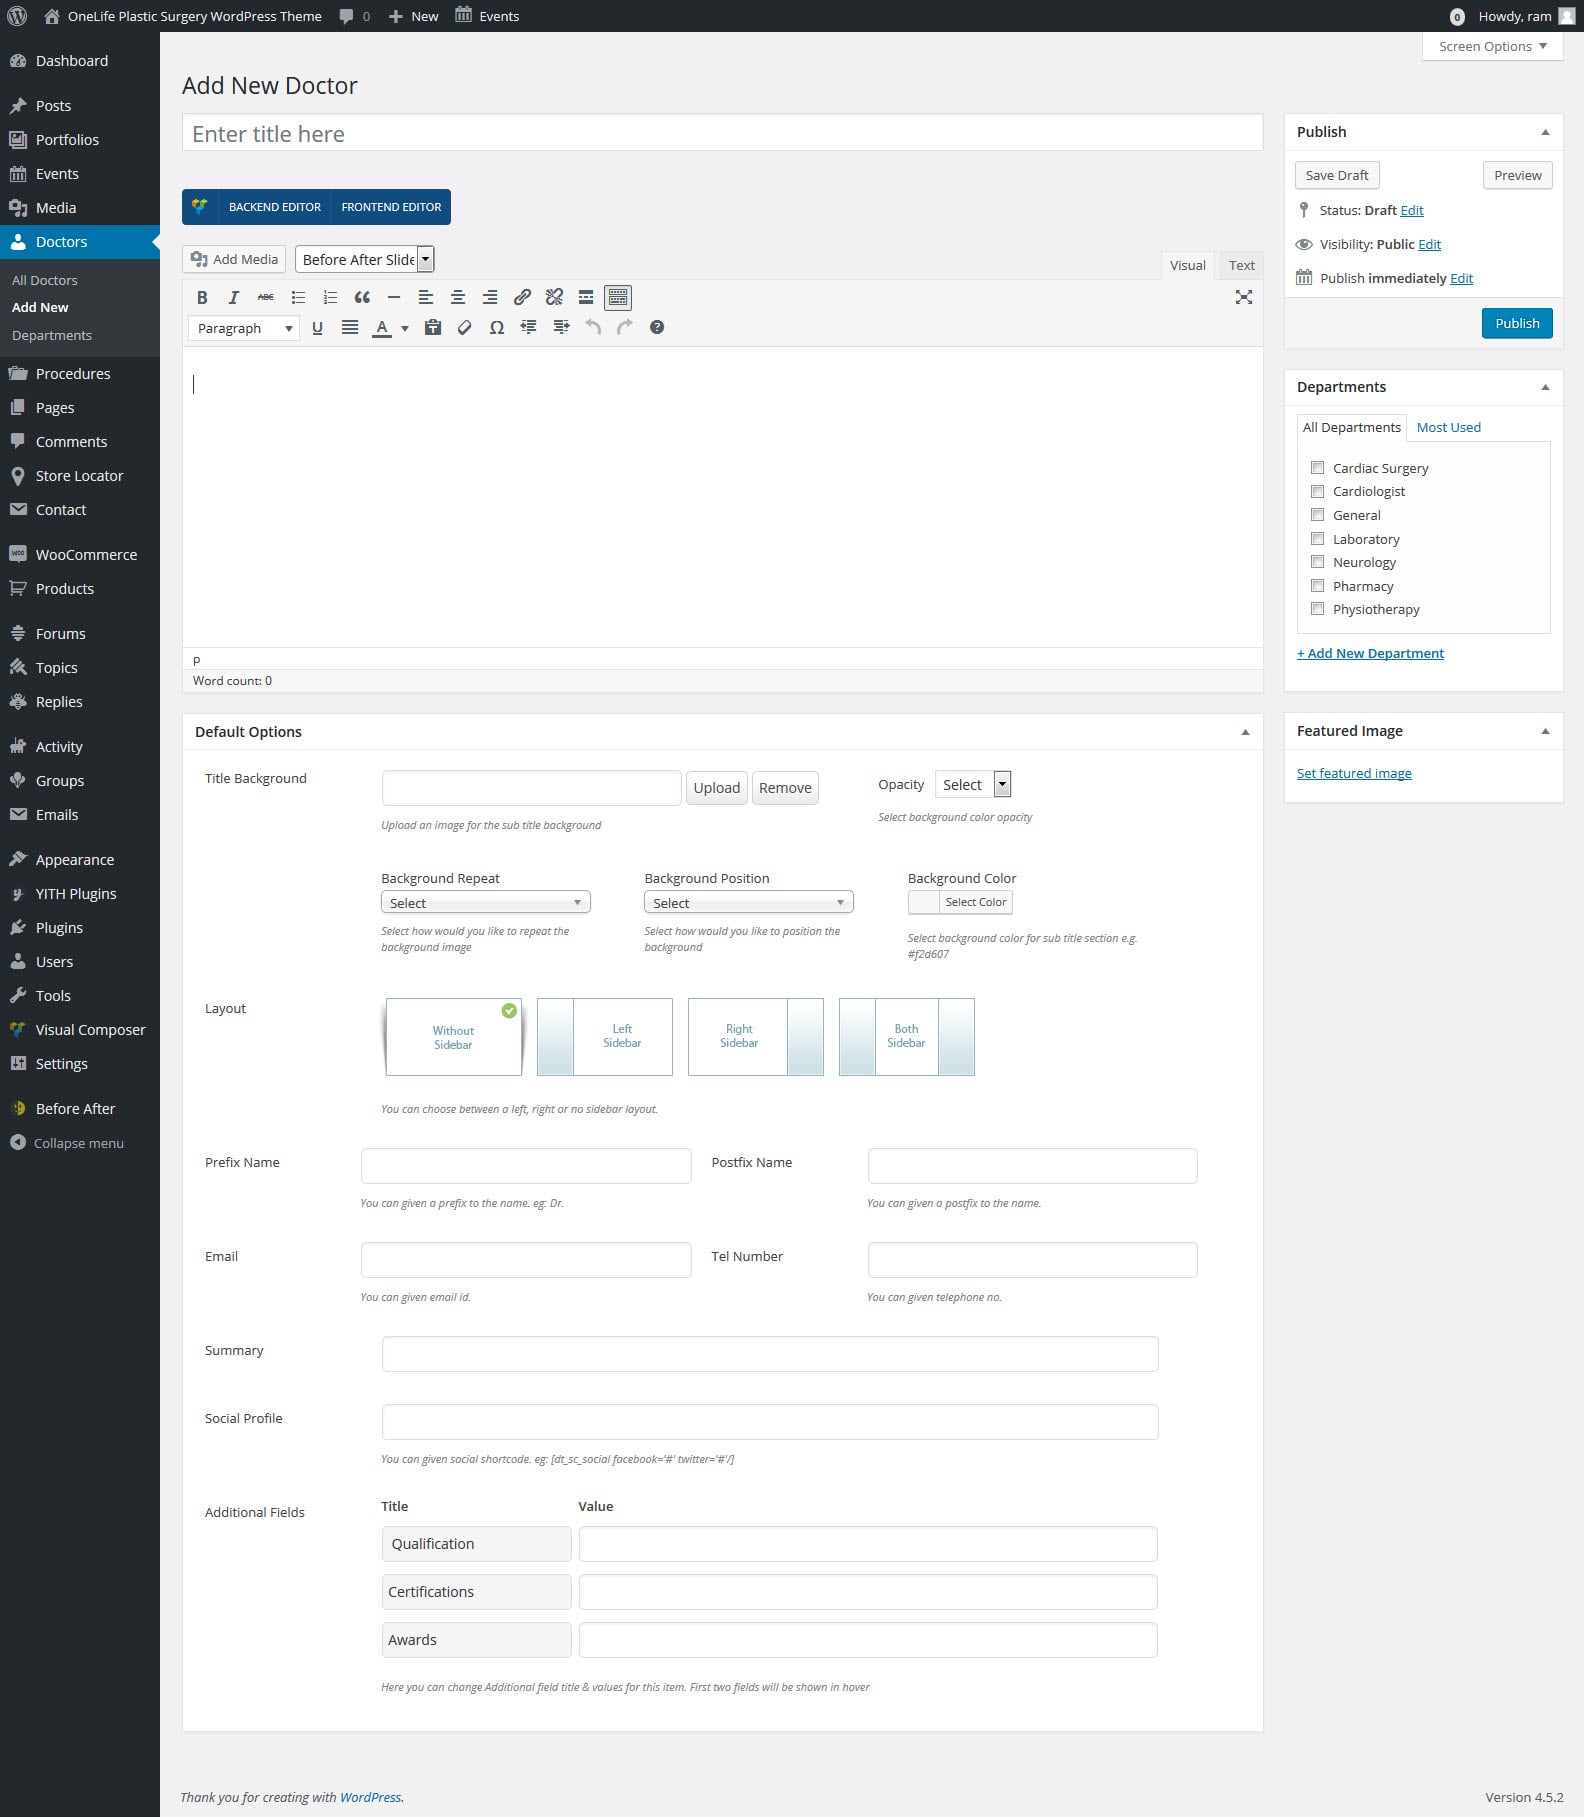This screenshot has height=1817, width=1584.
Task: Click the blue Publish button
Action: click(x=1516, y=323)
